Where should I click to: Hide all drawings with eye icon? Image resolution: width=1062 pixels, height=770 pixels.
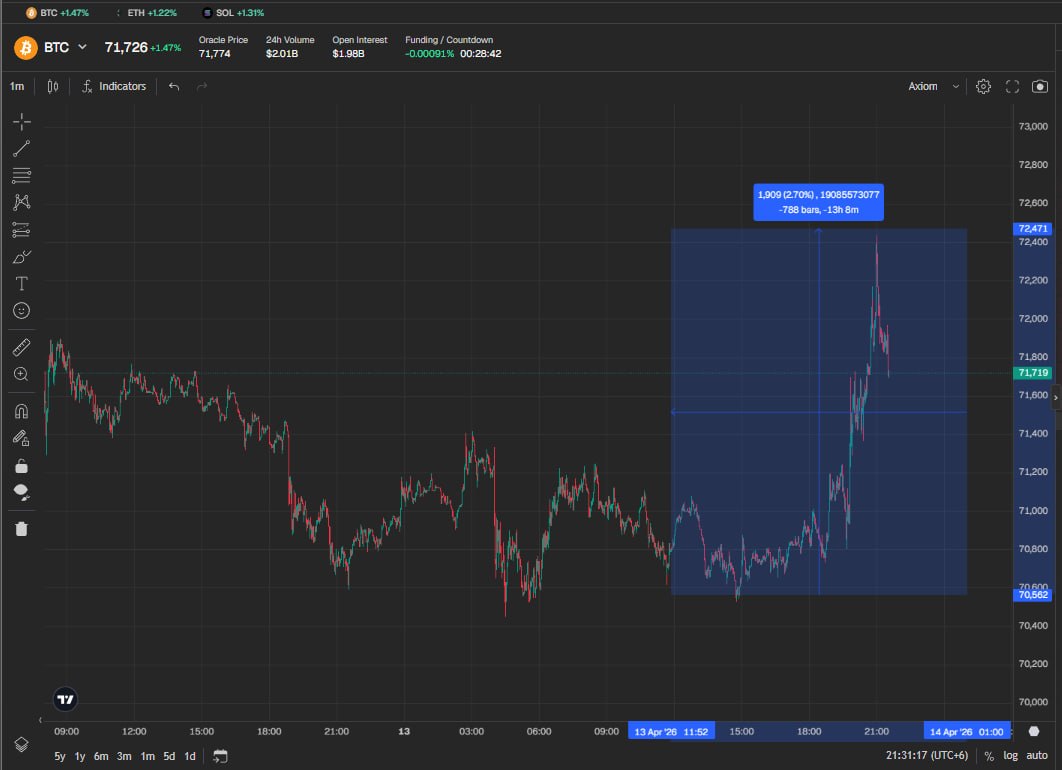click(x=22, y=492)
